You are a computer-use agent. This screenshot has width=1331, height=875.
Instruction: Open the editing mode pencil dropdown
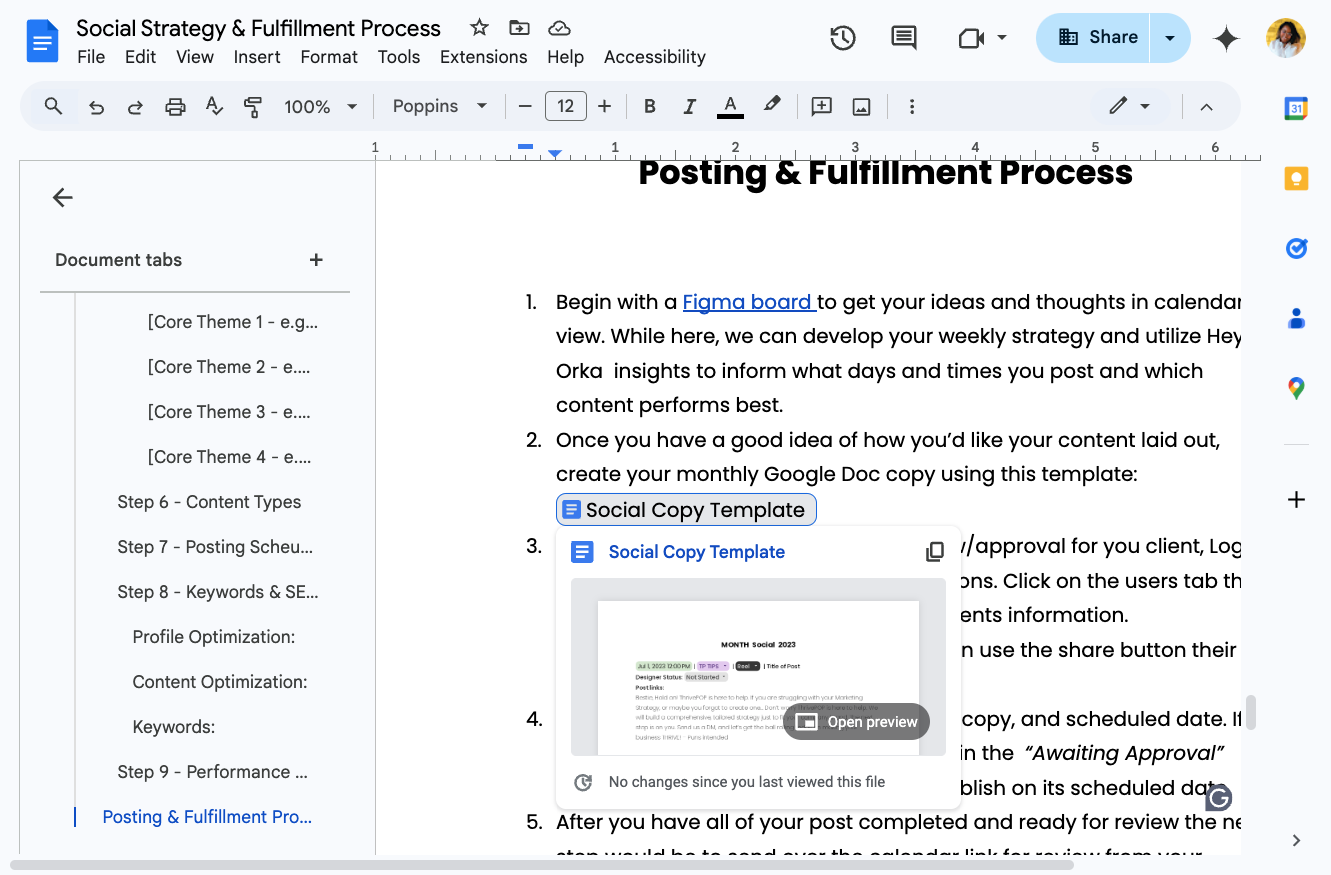(1129, 106)
